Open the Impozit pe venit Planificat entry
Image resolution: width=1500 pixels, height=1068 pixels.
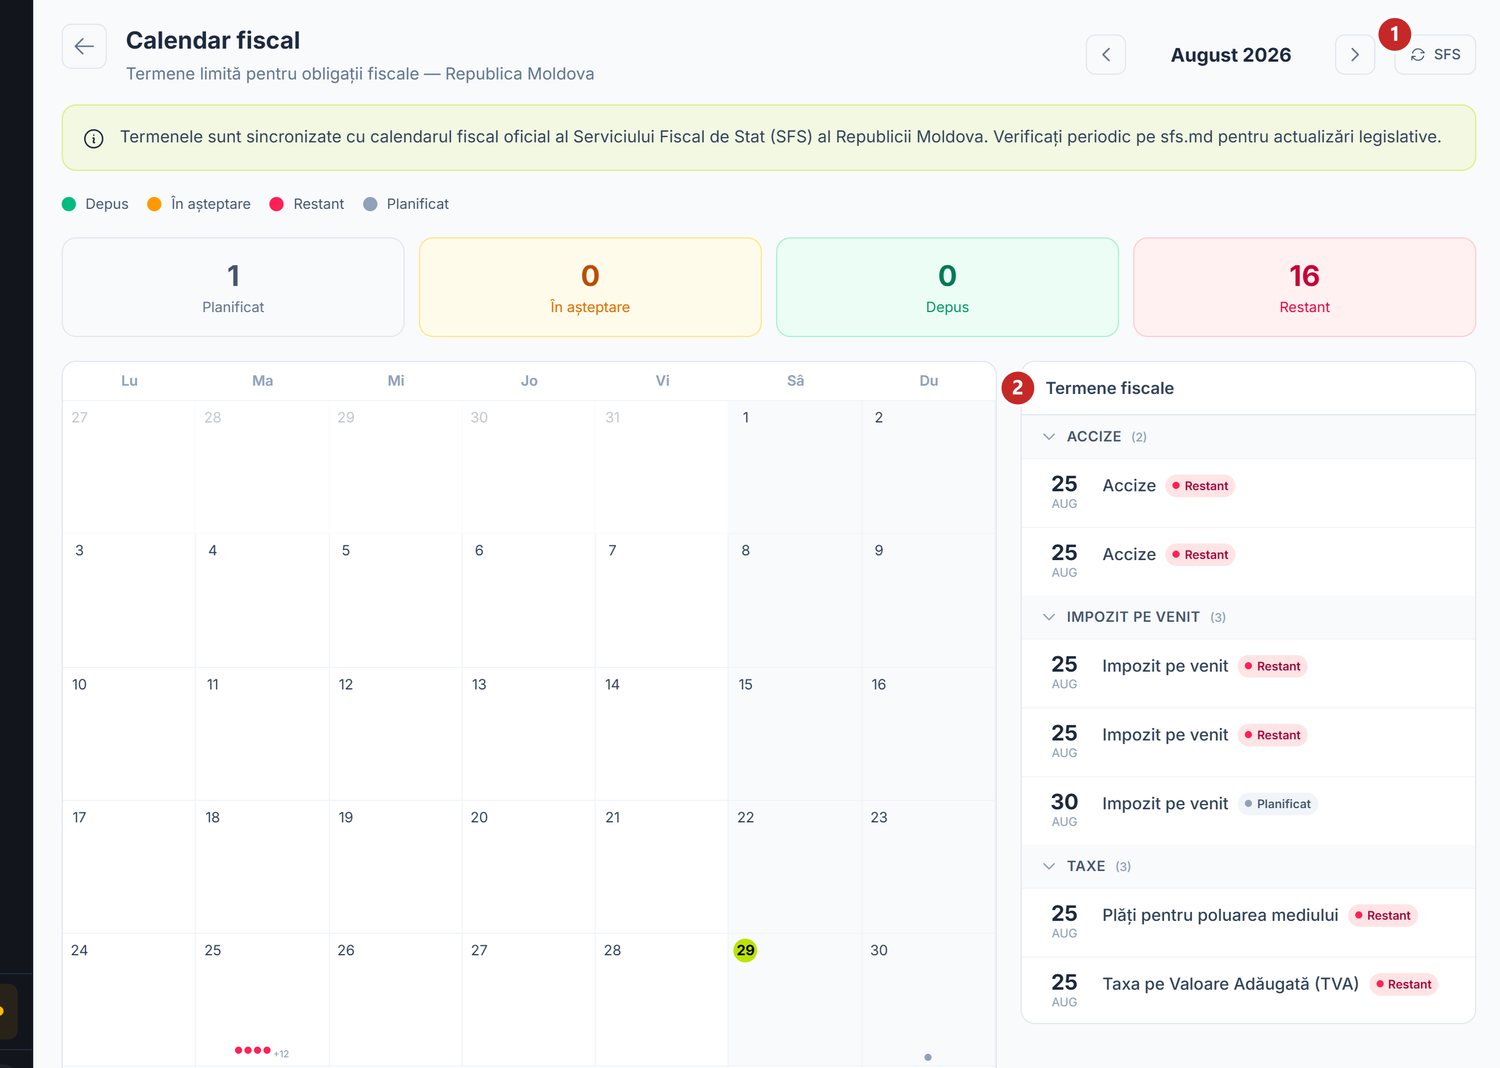1248,811
